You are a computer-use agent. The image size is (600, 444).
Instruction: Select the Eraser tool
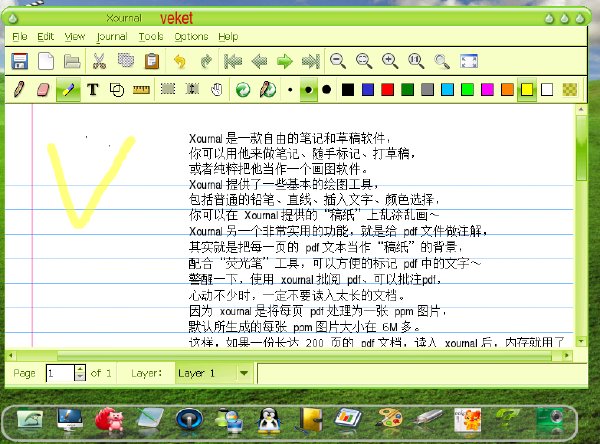click(x=43, y=90)
